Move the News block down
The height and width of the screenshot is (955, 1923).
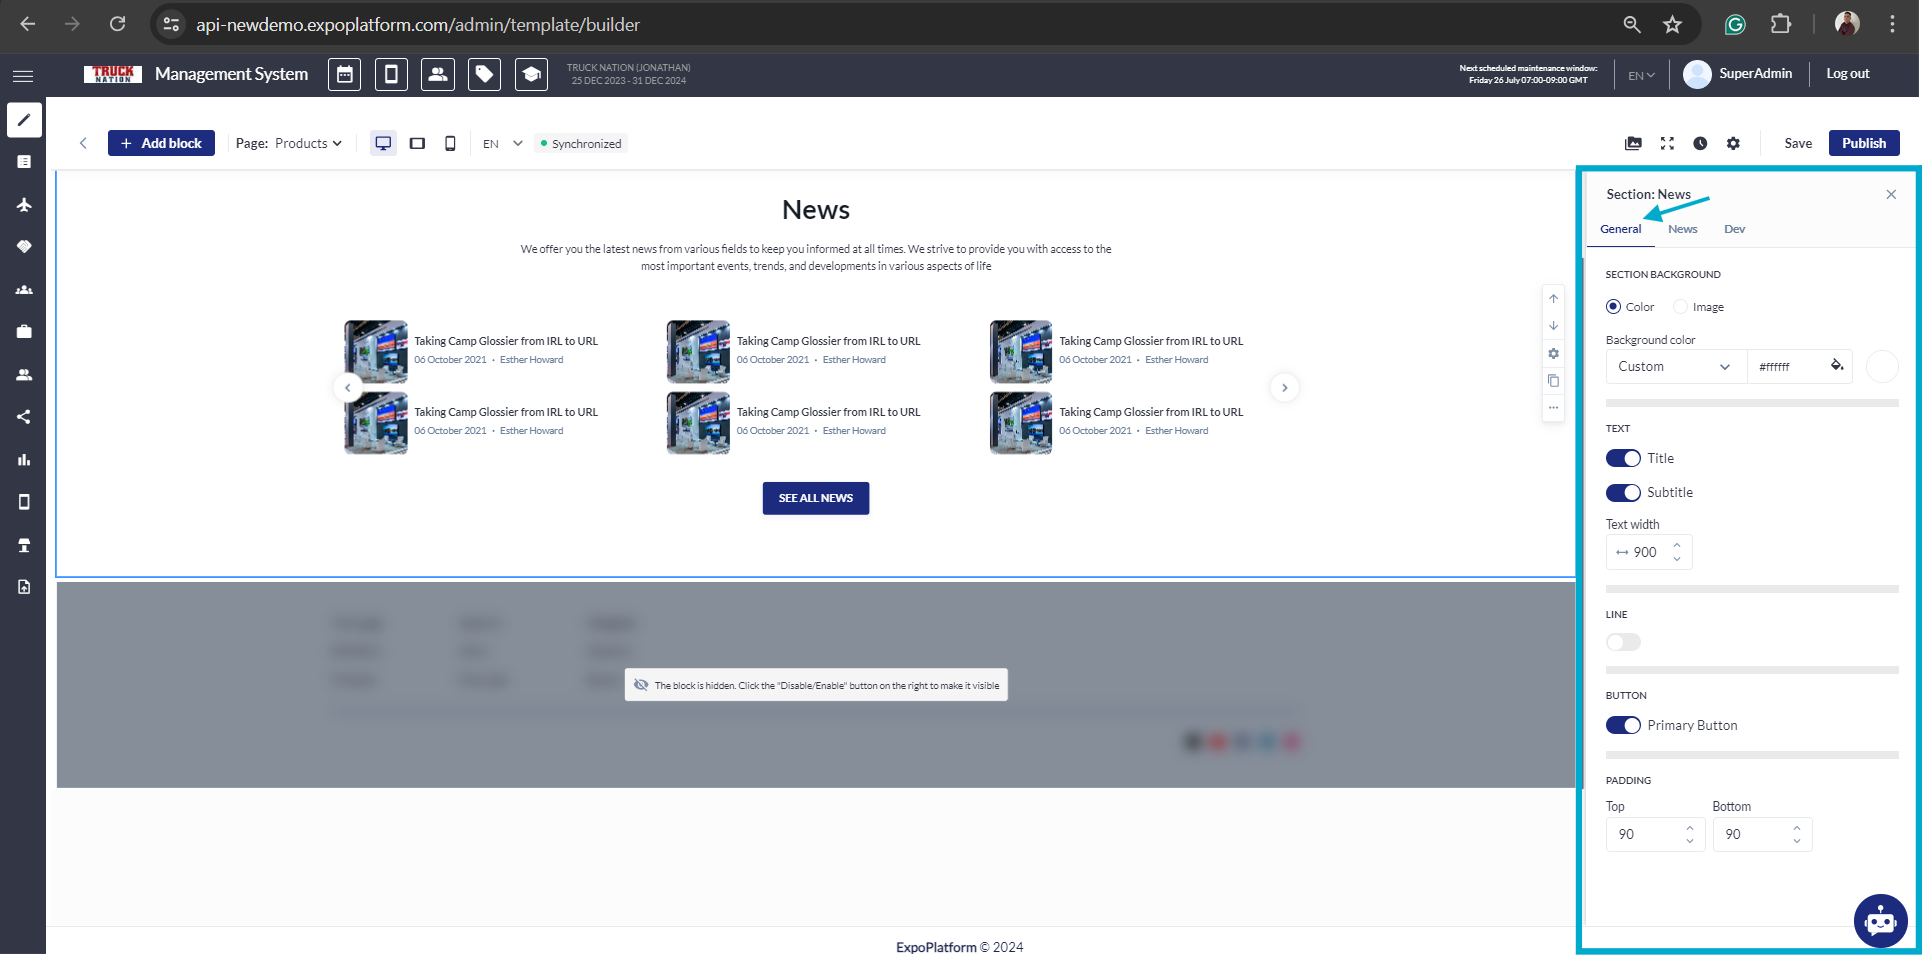coord(1553,326)
